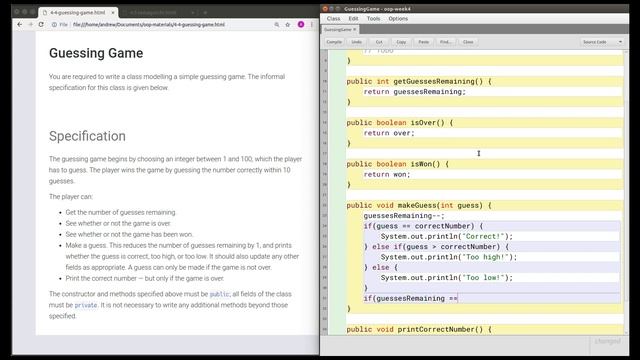Click 'Get the number of guesses remaining' bullet
Screen dimensions: 640x360
(120, 212)
